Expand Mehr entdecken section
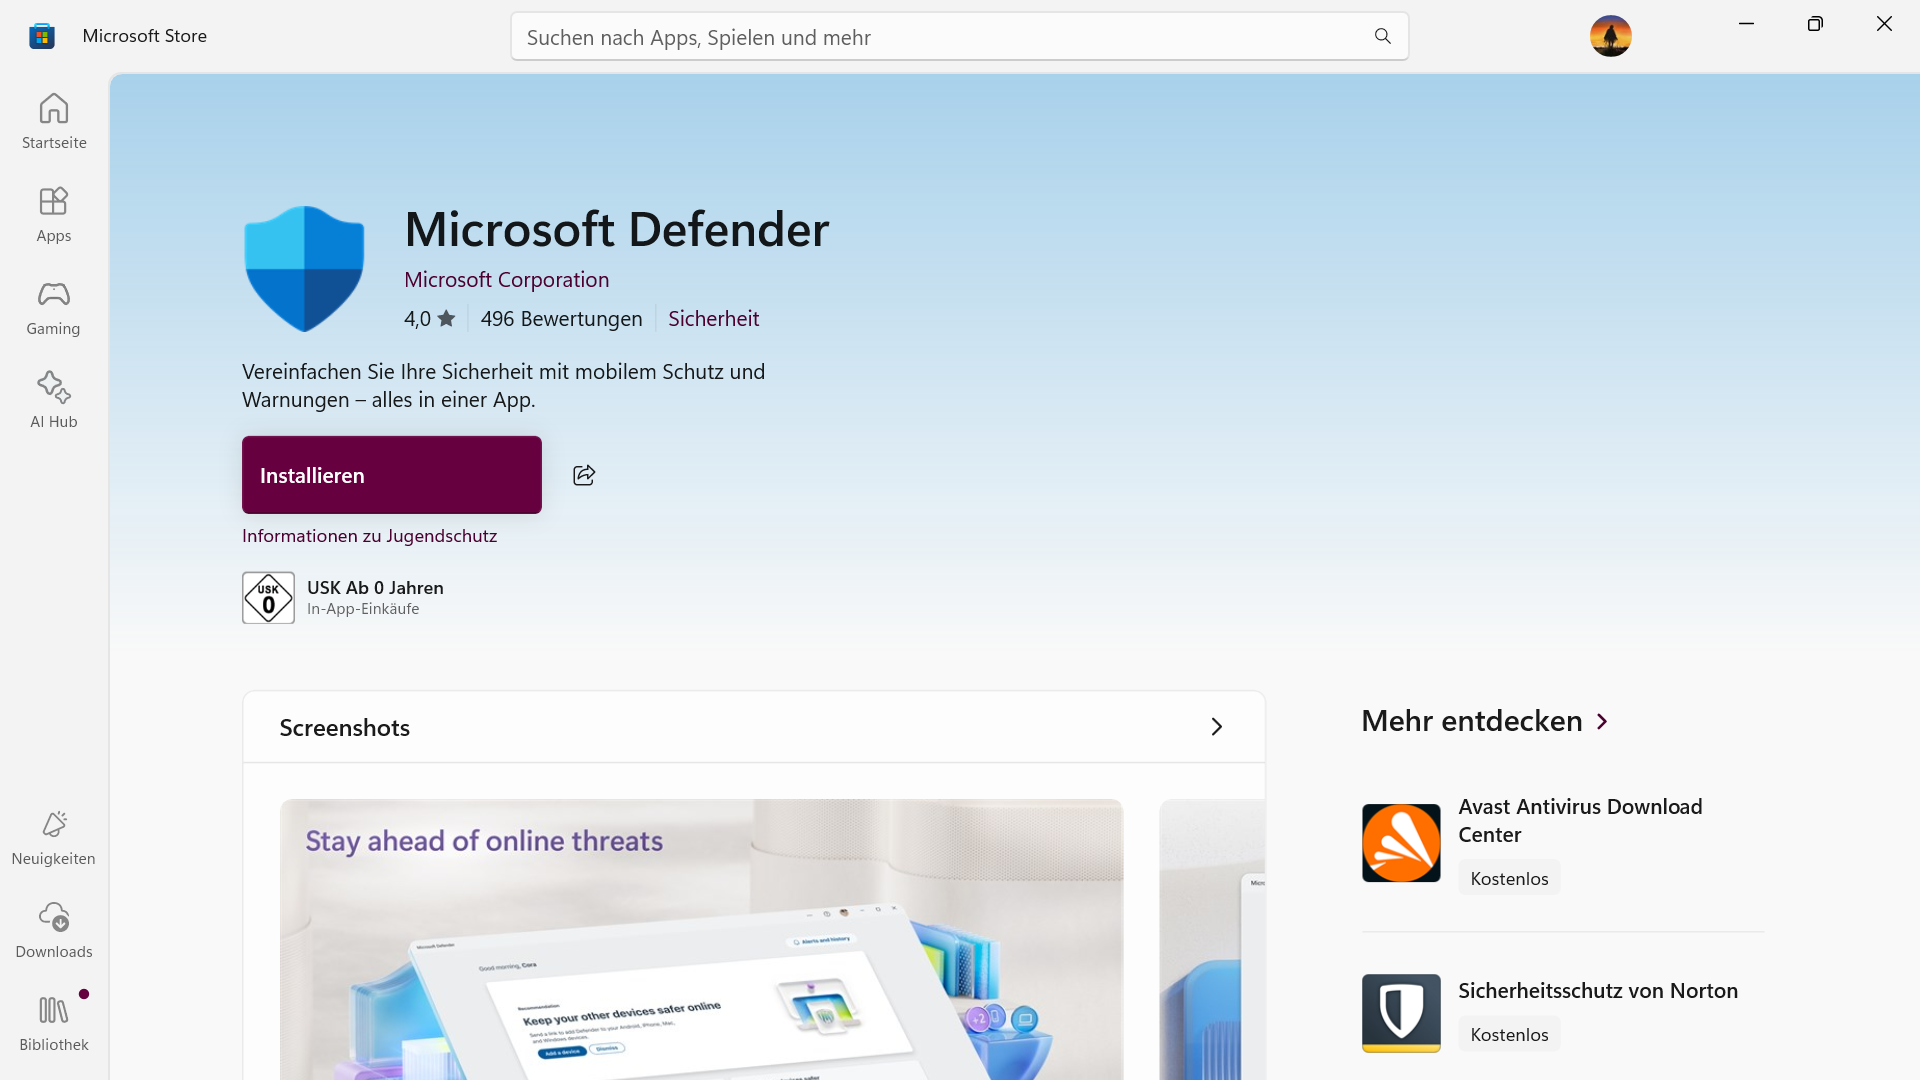The width and height of the screenshot is (1920, 1080). click(x=1486, y=721)
